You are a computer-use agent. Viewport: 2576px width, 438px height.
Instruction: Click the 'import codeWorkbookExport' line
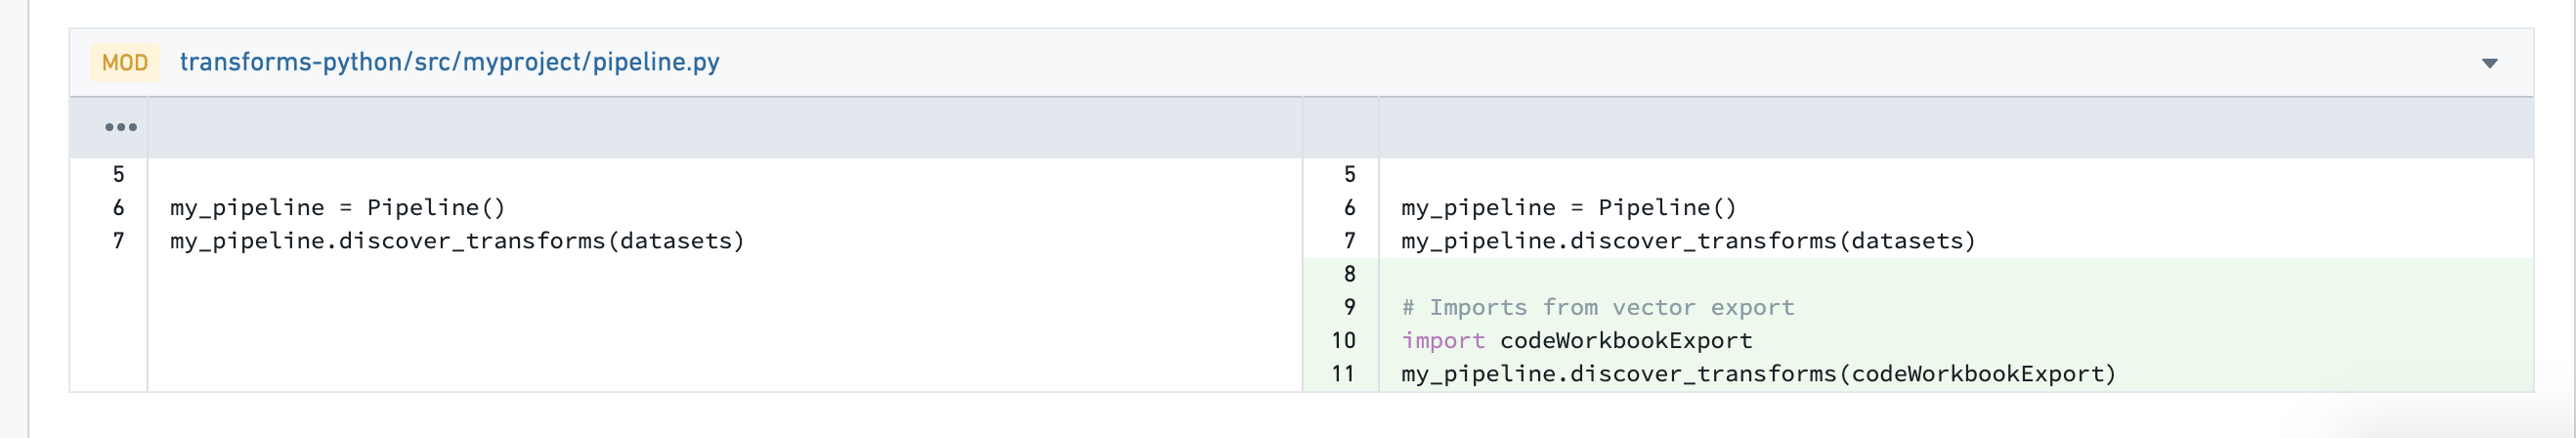coord(1577,340)
